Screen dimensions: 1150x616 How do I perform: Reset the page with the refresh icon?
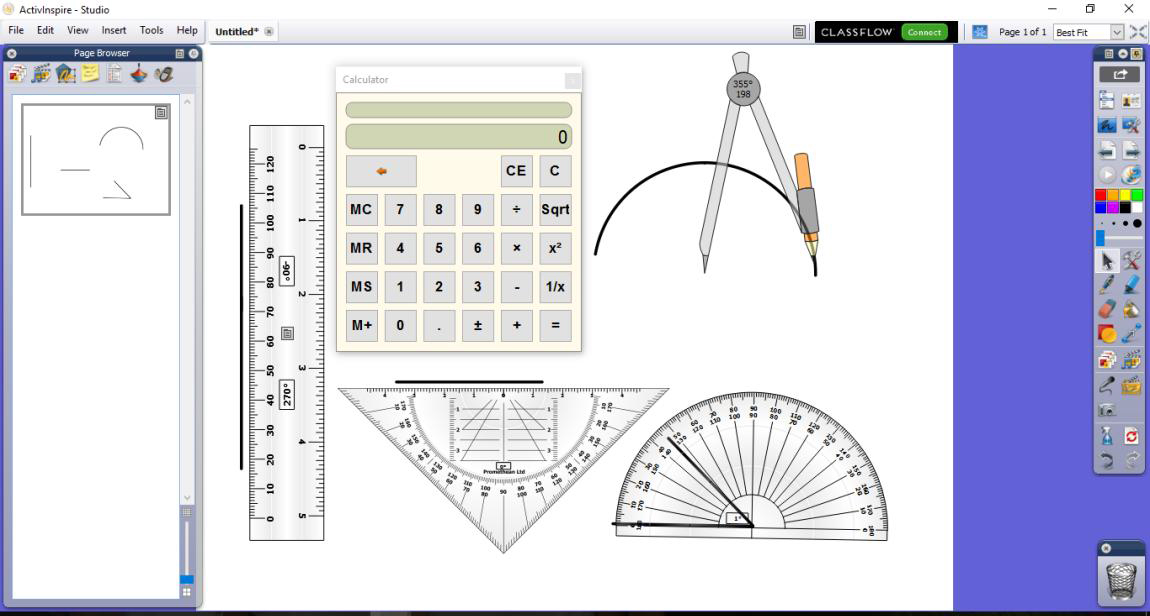tap(1132, 435)
